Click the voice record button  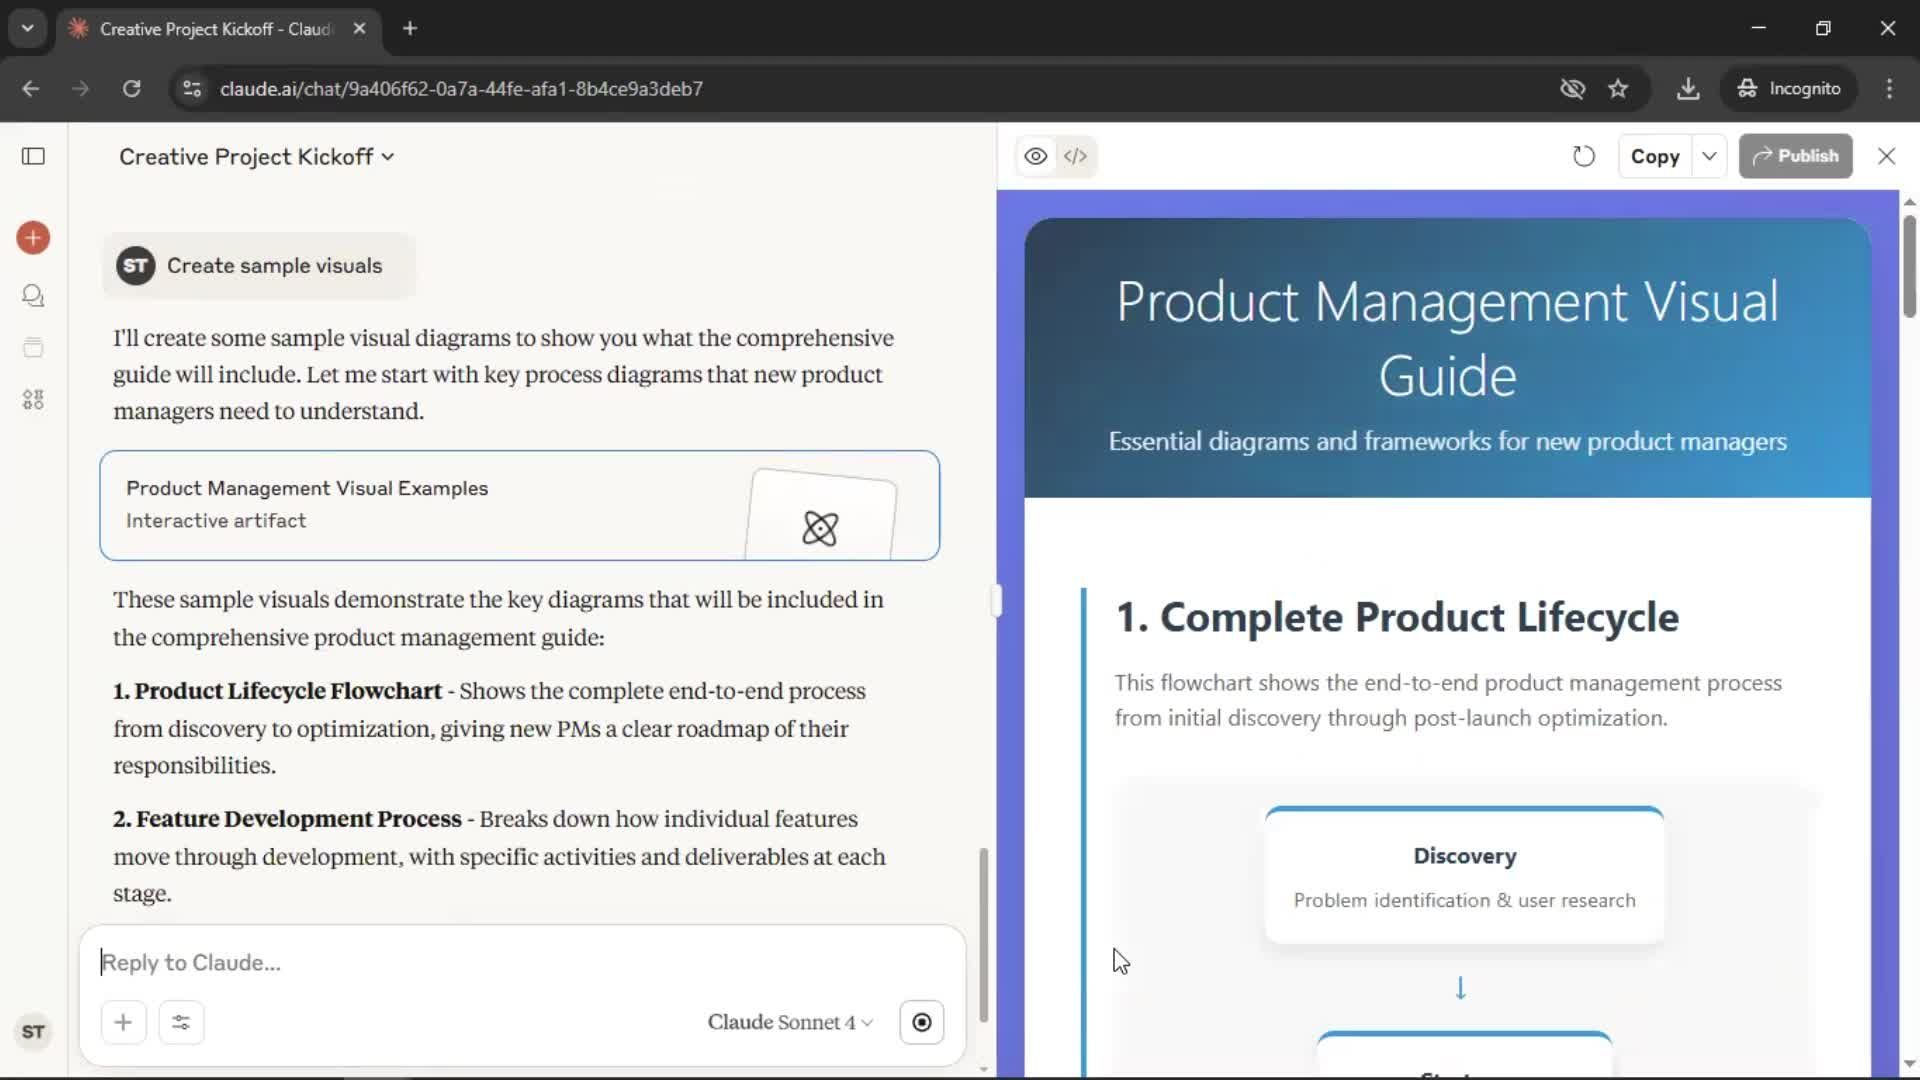tap(921, 1022)
